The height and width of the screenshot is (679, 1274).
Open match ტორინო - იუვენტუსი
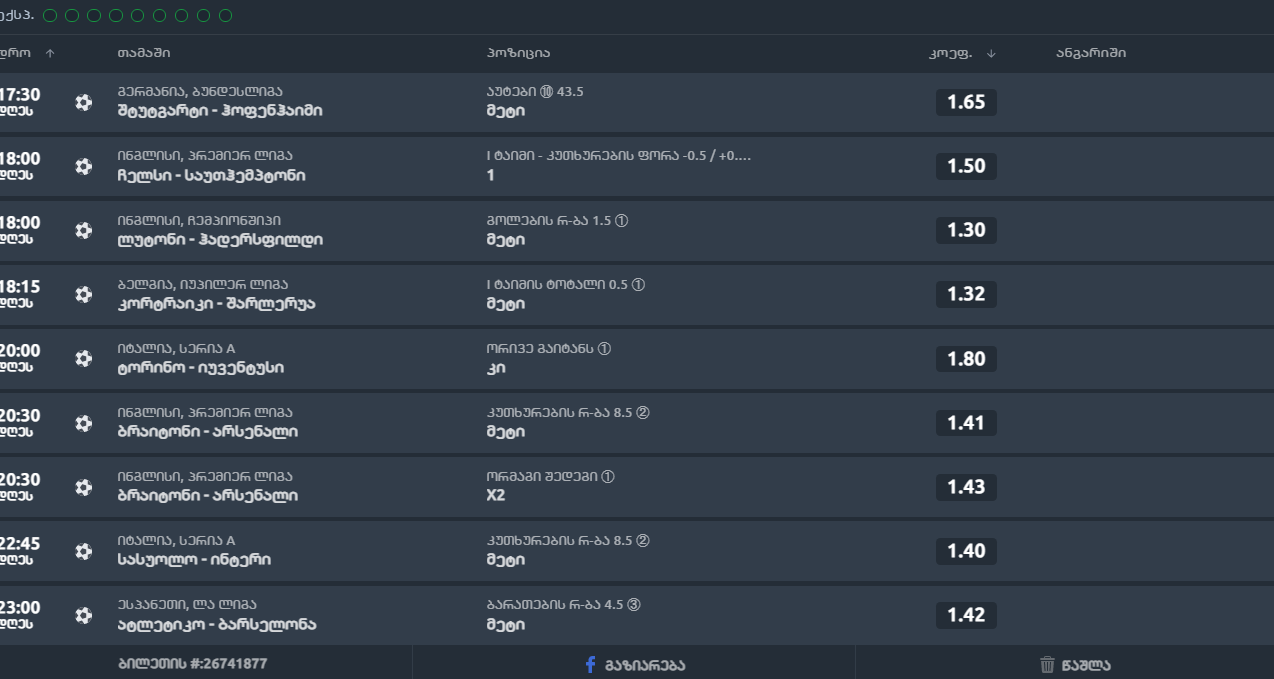pyautogui.click(x=200, y=367)
